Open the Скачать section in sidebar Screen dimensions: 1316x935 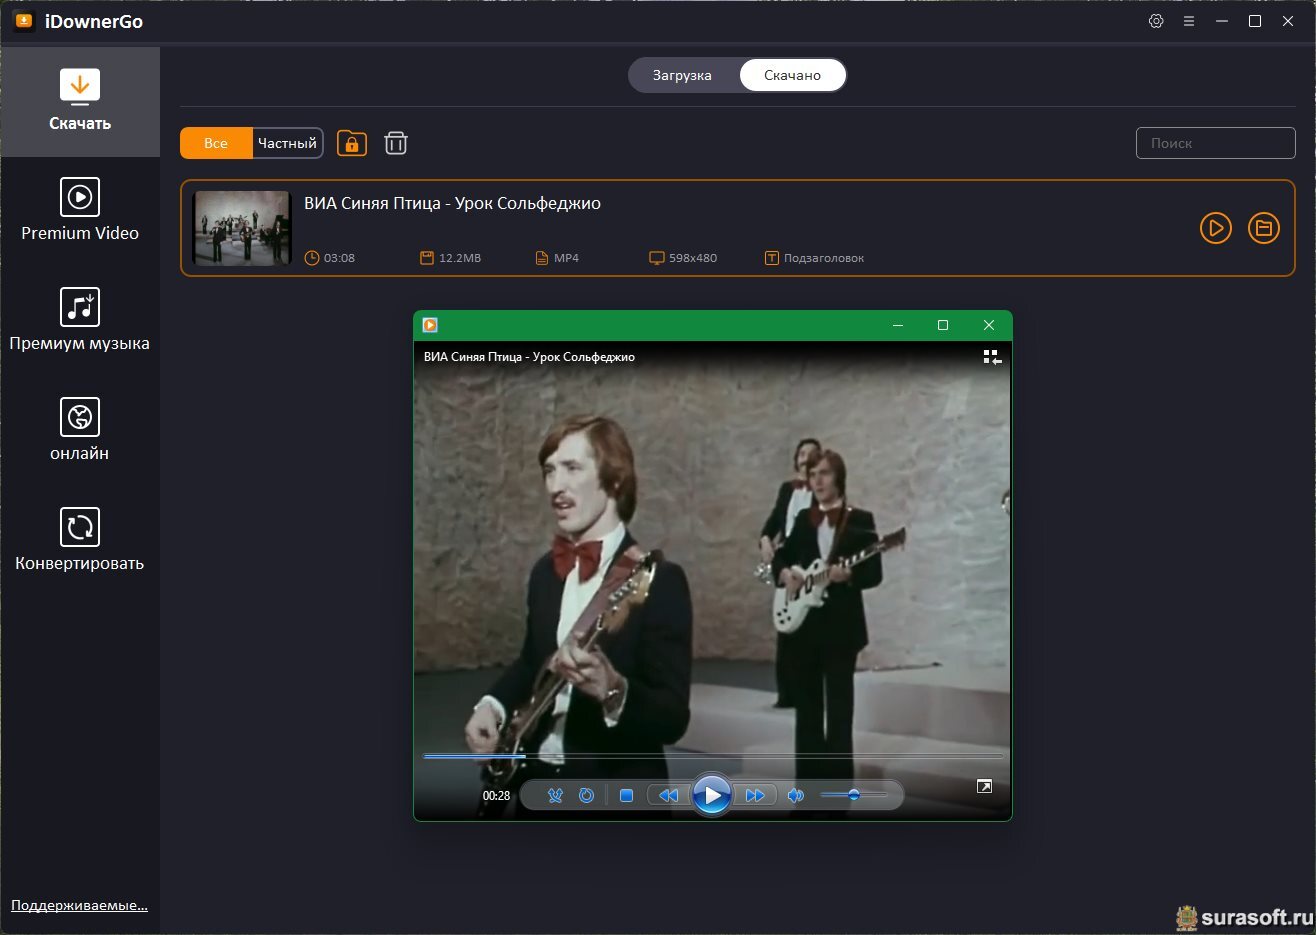coord(80,101)
